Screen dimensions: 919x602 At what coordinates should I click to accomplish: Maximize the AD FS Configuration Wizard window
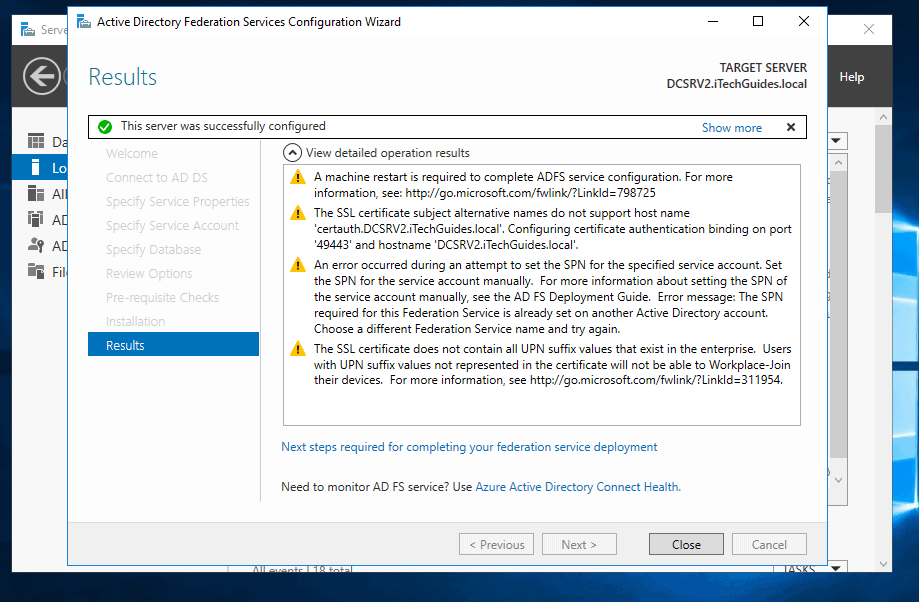(x=758, y=22)
